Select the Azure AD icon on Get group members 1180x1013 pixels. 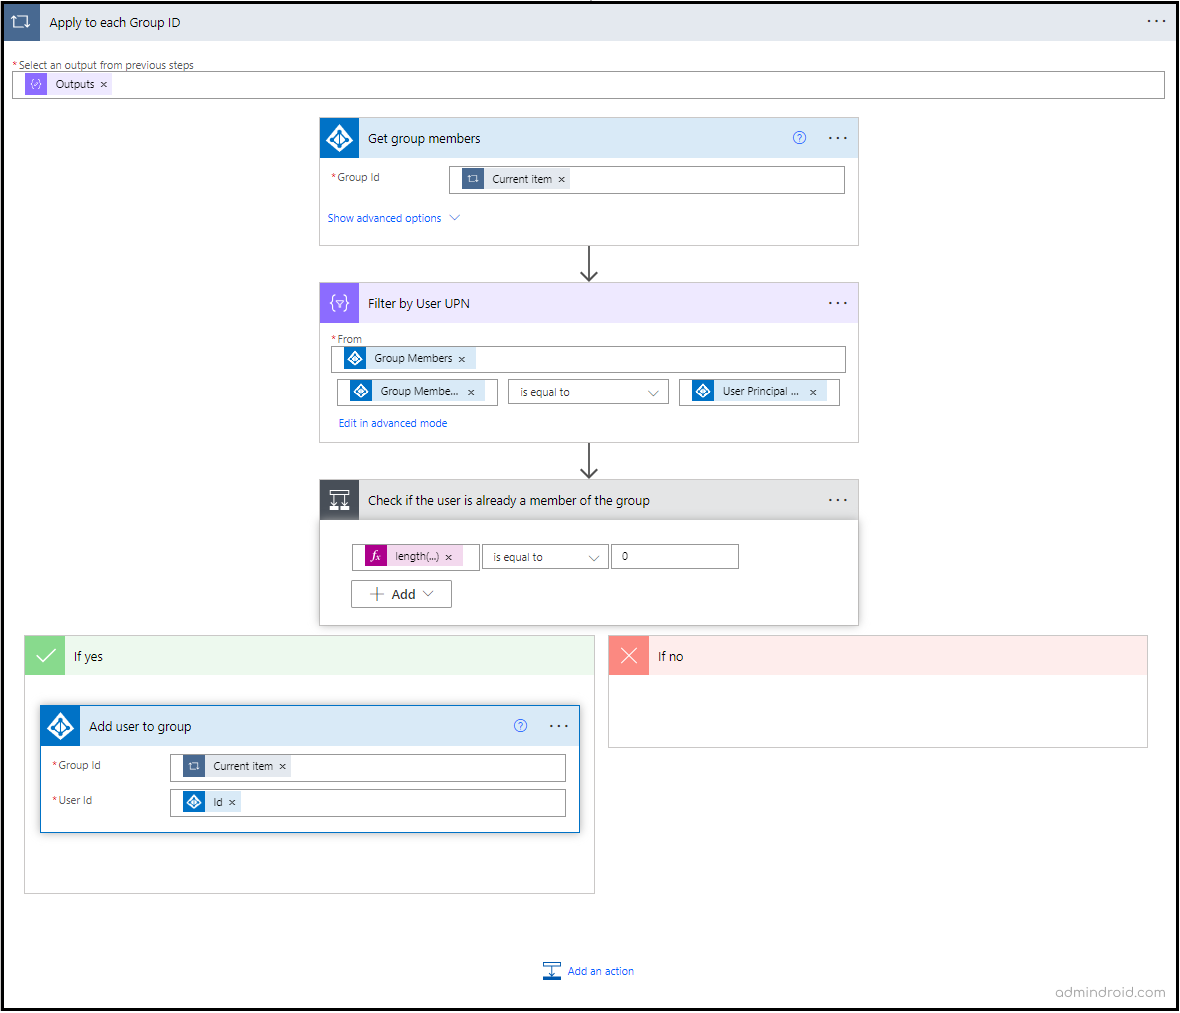click(x=338, y=137)
